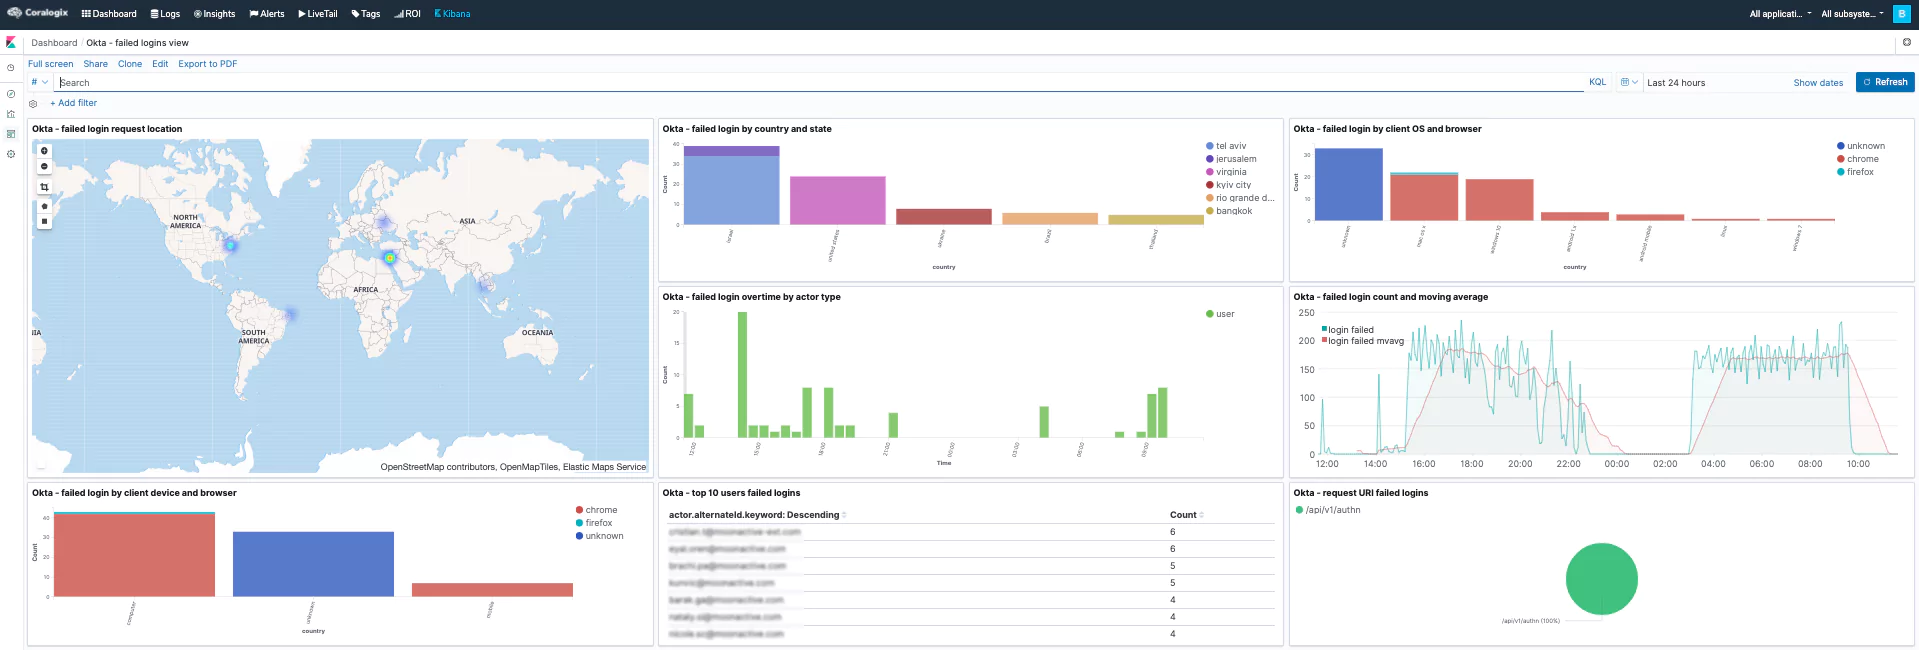Open the filter options gear icon
The height and width of the screenshot is (650, 1919).
pos(33,104)
